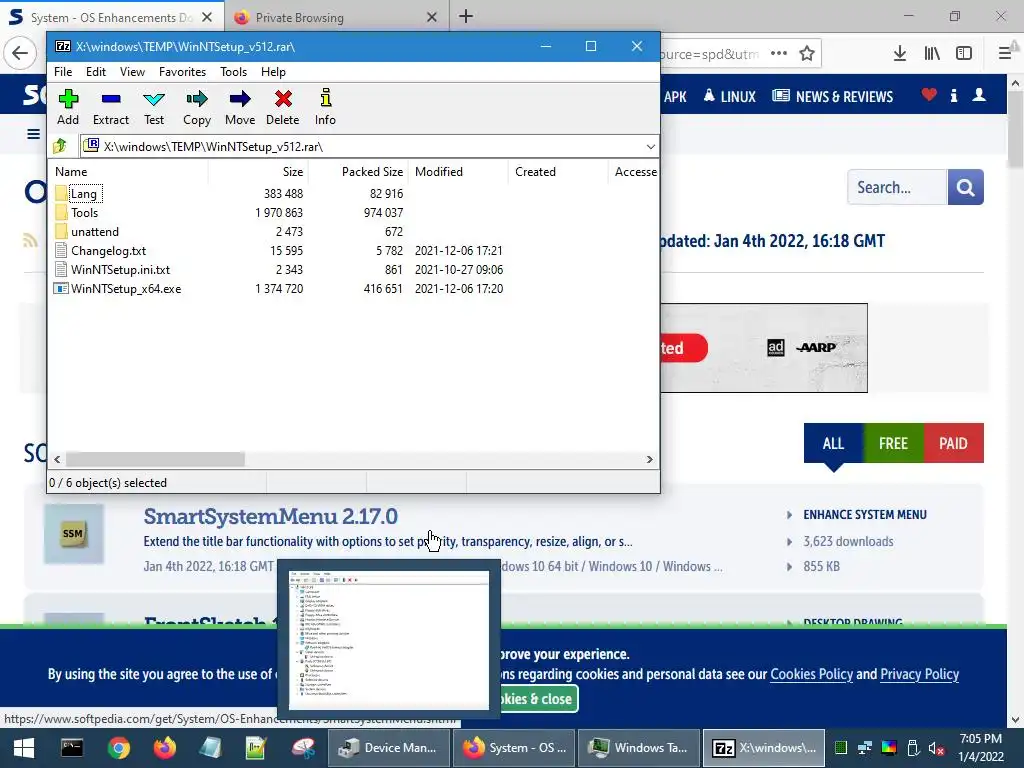Image resolution: width=1024 pixels, height=768 pixels.
Task: Click the Copy toolbar button
Action: pyautogui.click(x=197, y=107)
